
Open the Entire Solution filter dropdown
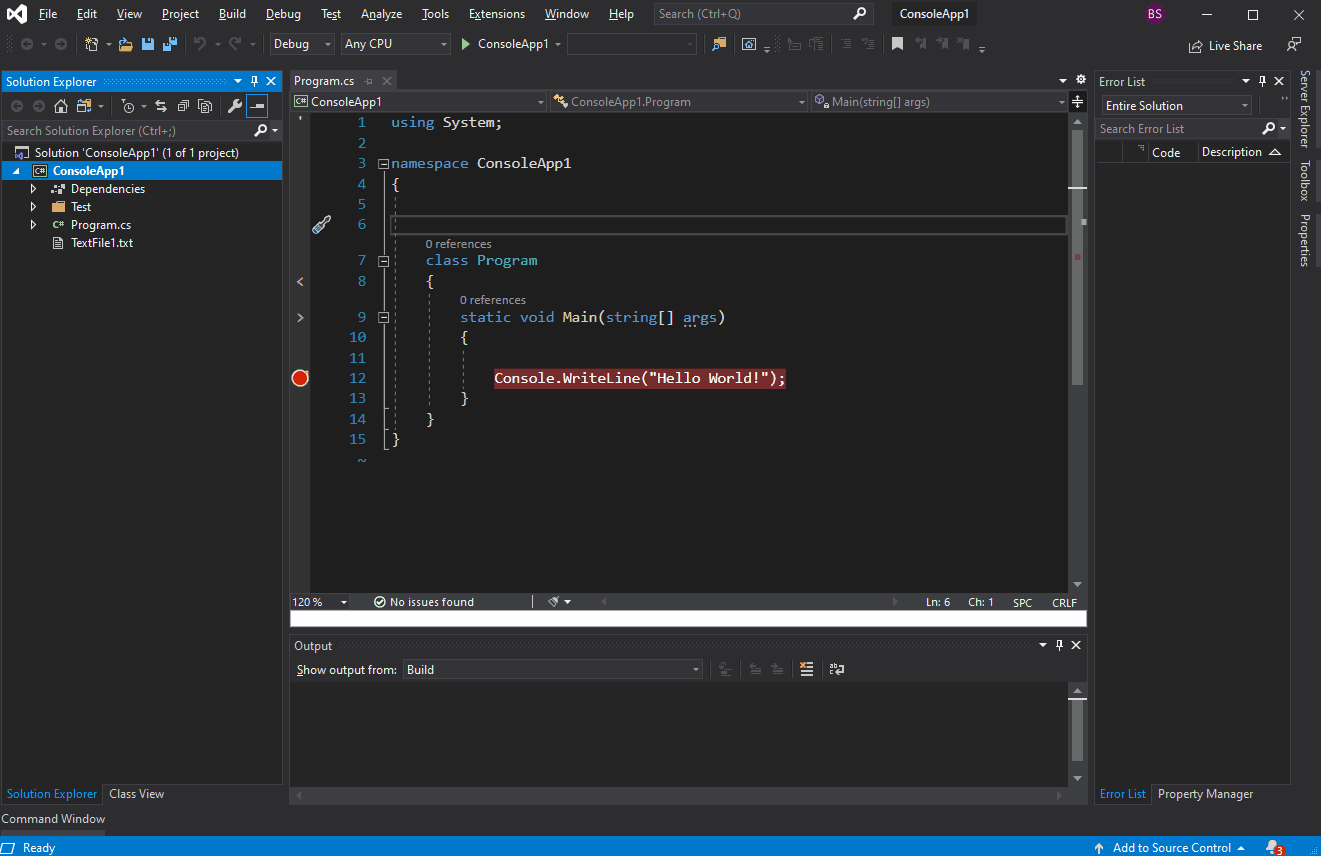click(1176, 106)
